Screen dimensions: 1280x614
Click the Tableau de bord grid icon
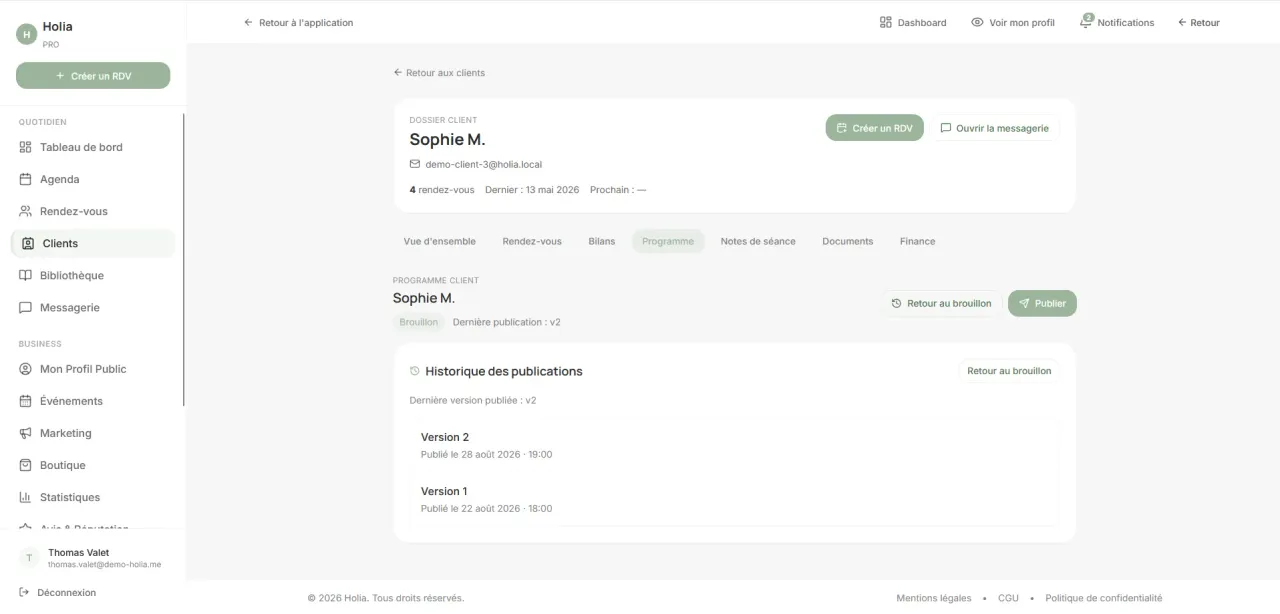pos(26,147)
